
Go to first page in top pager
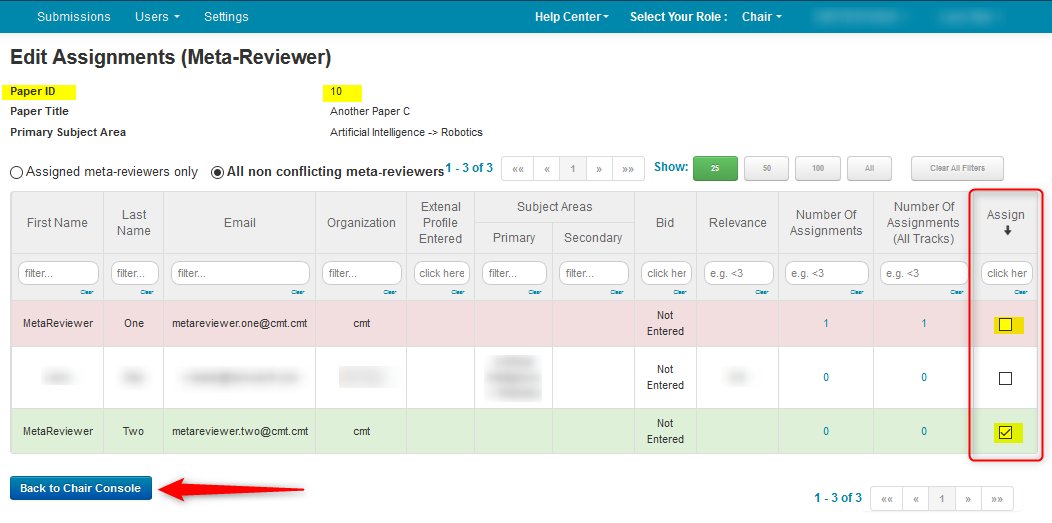click(517, 169)
